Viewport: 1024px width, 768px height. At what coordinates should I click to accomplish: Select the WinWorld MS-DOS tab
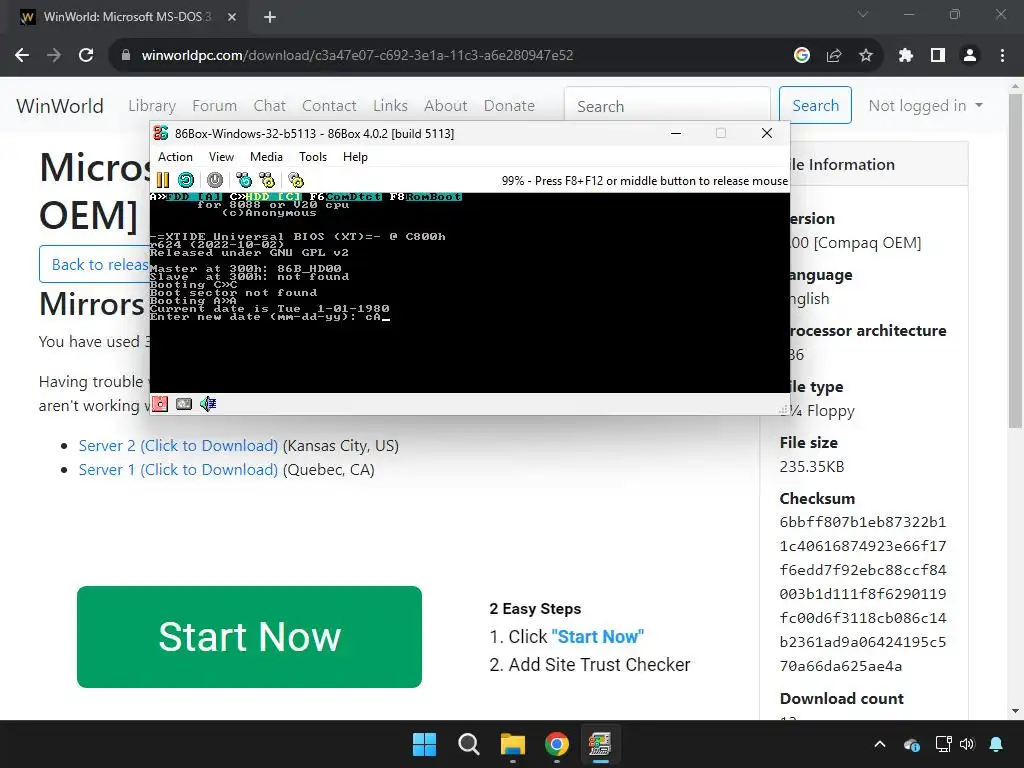tap(129, 17)
